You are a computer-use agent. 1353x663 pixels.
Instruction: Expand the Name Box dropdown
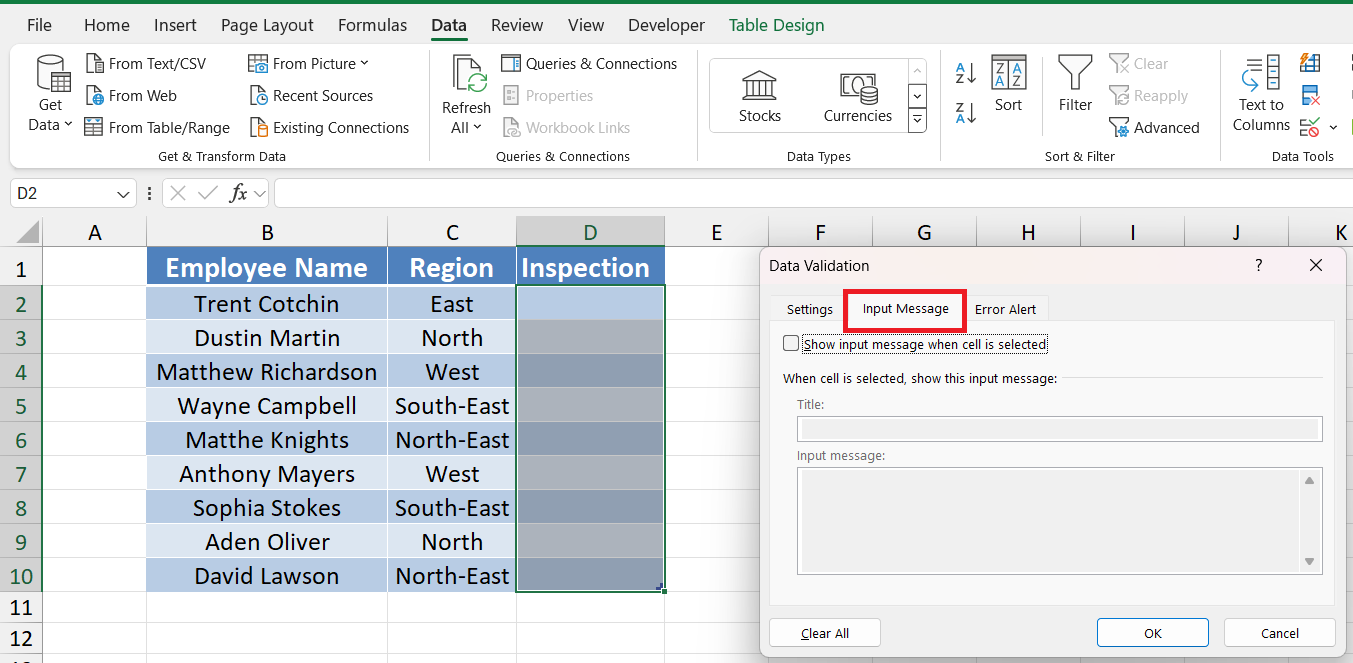(124, 193)
